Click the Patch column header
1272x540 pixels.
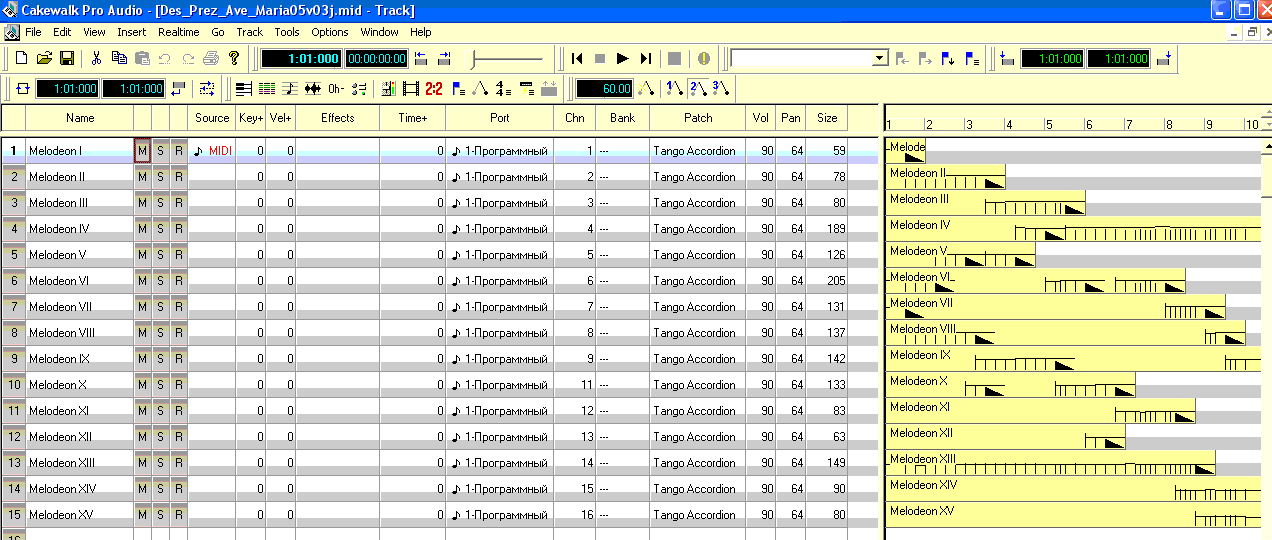(x=698, y=118)
